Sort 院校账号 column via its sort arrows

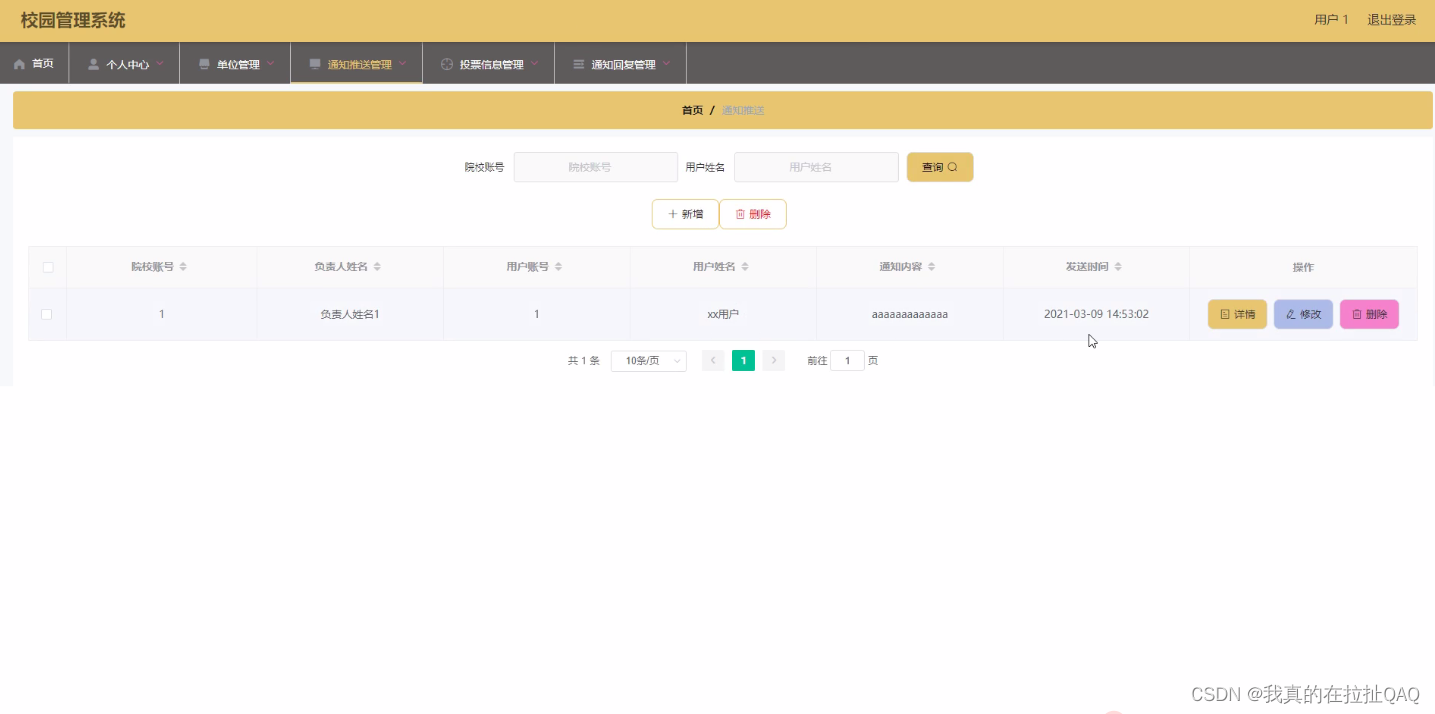coord(183,267)
